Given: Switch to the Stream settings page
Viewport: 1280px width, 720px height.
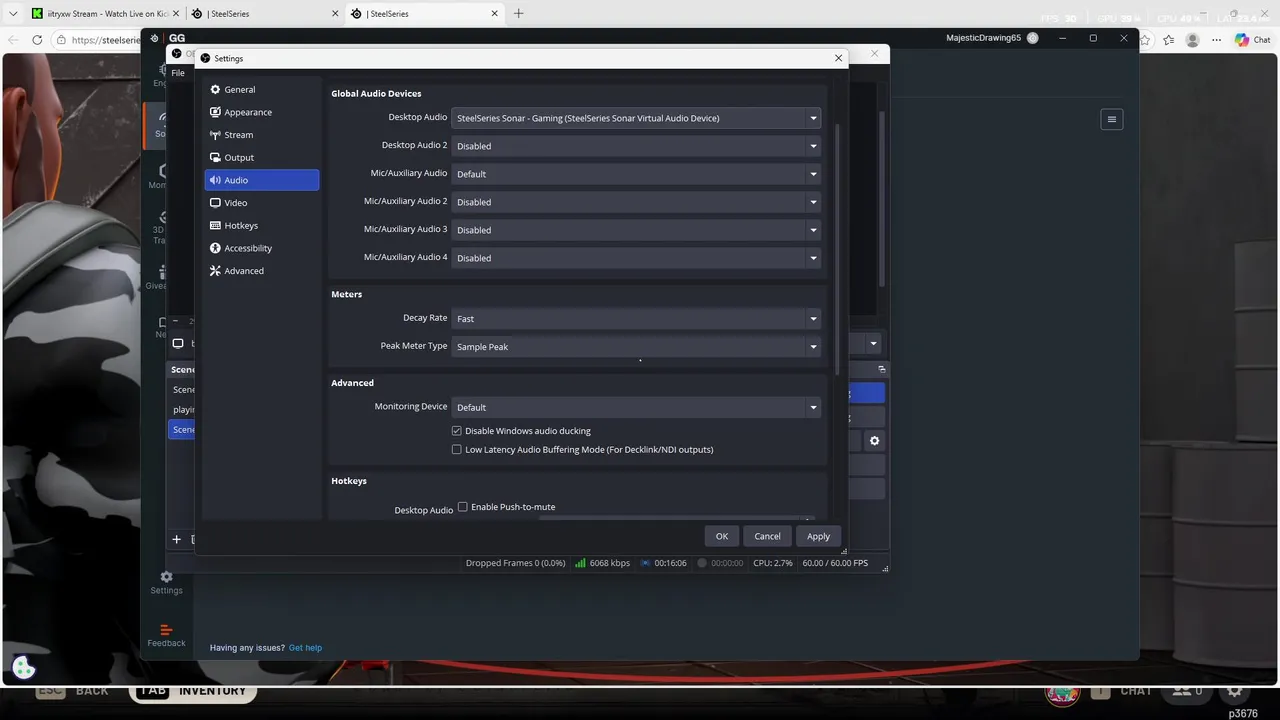Looking at the screenshot, I should coord(262,135).
